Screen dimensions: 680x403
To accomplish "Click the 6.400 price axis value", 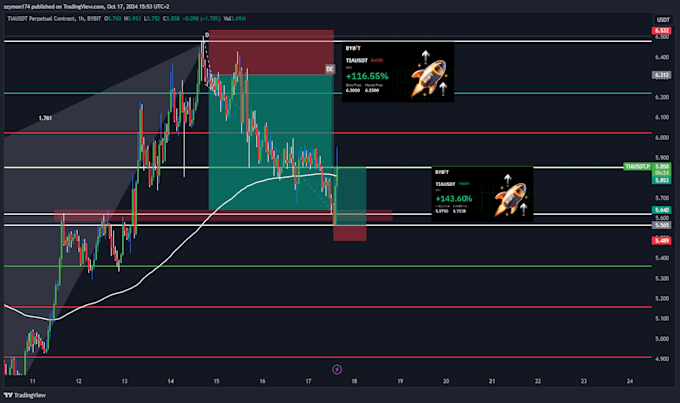I will tap(662, 57).
